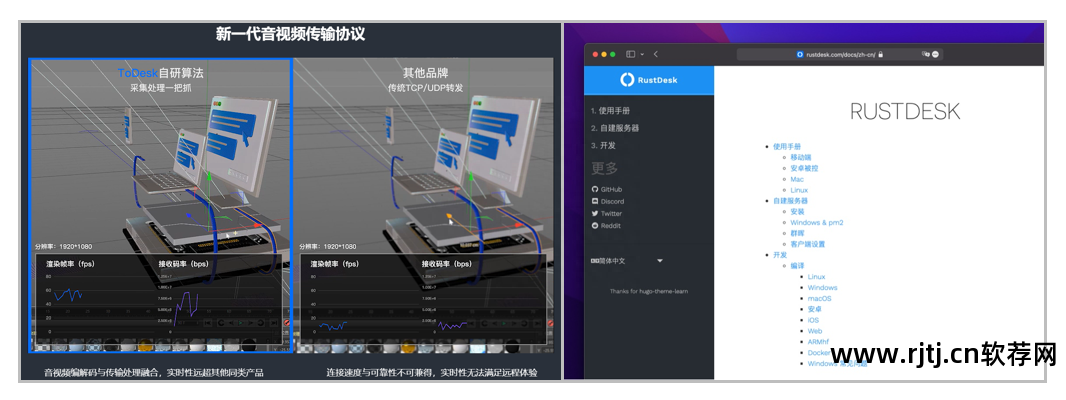Open the 移动端 link

tap(801, 157)
